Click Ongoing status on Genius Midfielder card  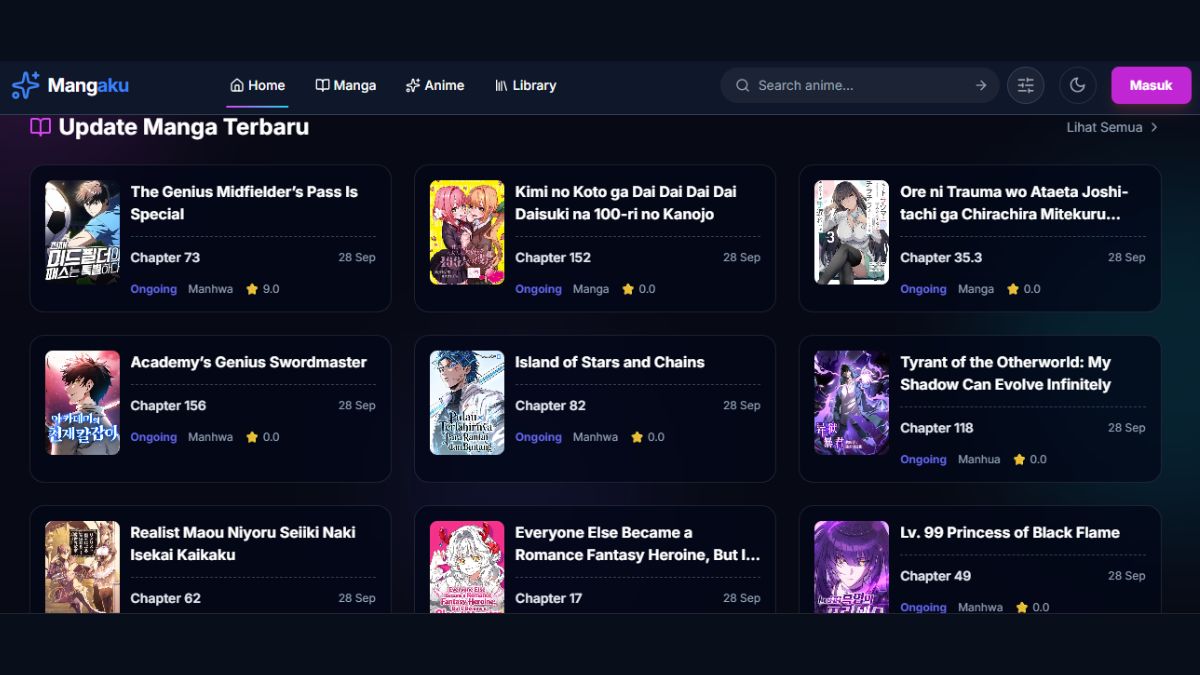pos(154,289)
